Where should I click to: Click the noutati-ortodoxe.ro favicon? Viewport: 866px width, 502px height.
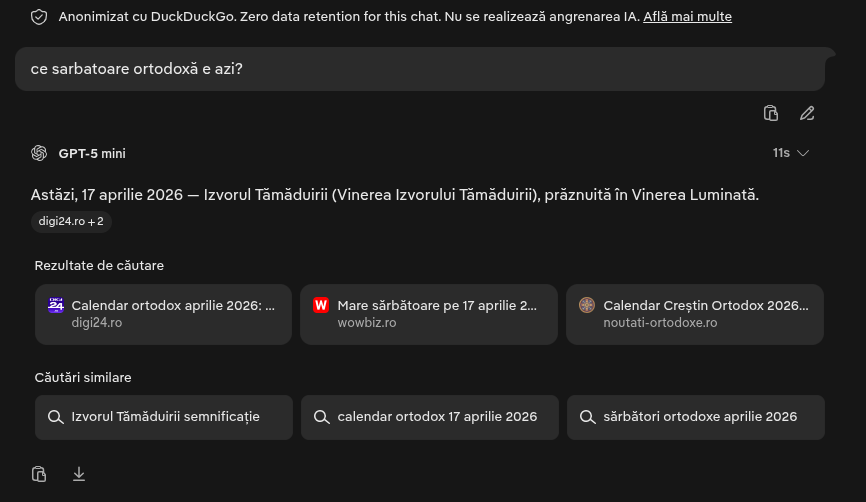tap(587, 305)
